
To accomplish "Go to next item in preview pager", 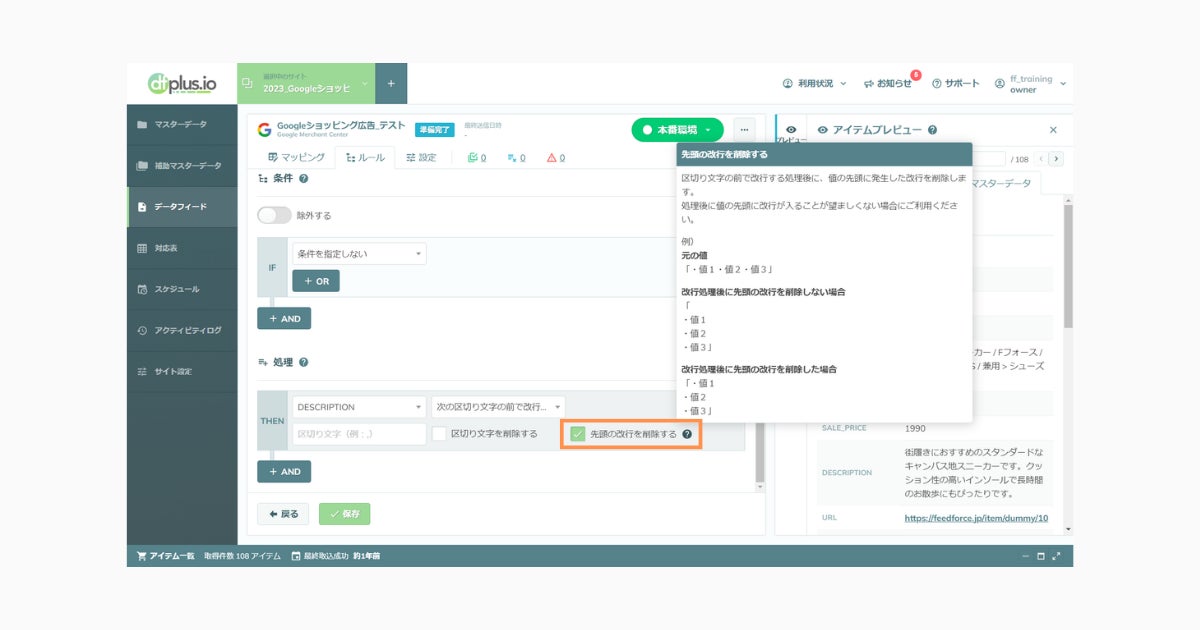I will tap(1057, 159).
